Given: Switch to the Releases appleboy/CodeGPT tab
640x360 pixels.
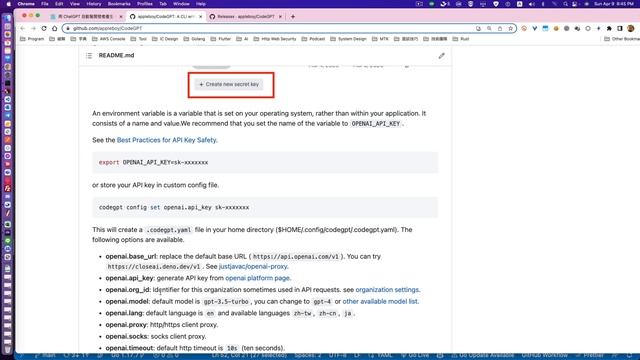Looking at the screenshot, I should 246,17.
